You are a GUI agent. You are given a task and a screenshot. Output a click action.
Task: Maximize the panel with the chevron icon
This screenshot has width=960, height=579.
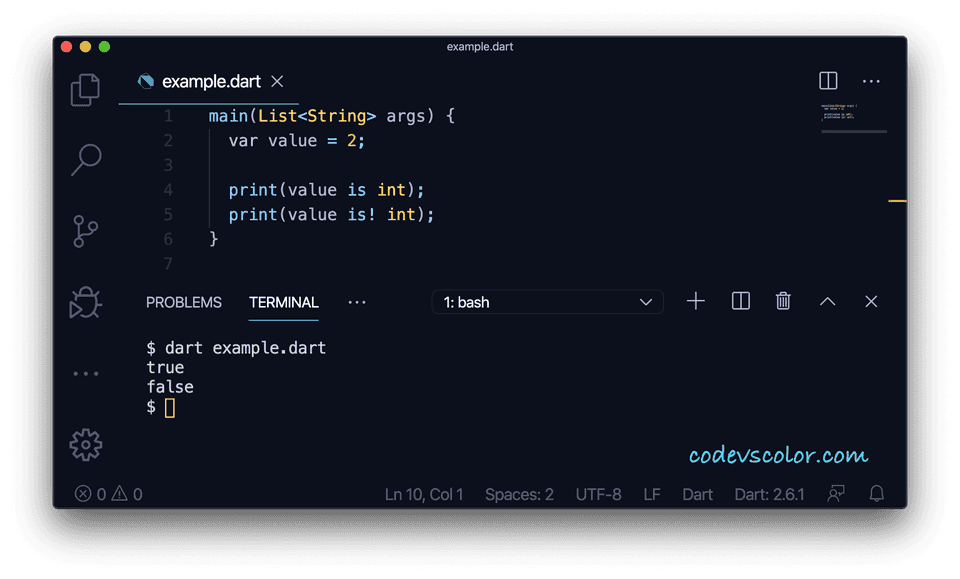(x=827, y=301)
